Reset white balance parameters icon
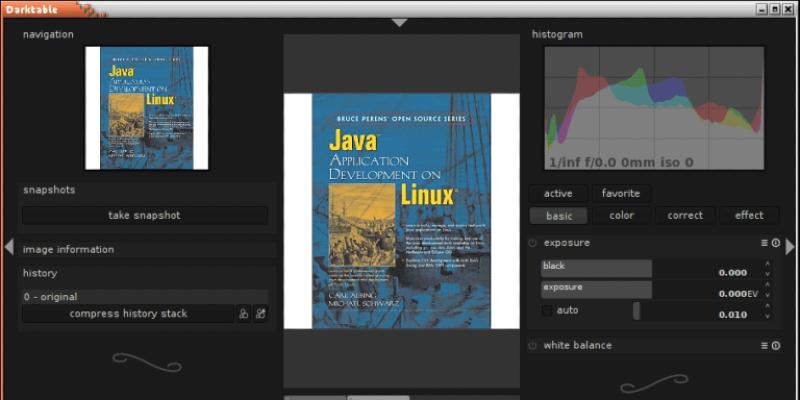This screenshot has width=800, height=400. tap(775, 346)
